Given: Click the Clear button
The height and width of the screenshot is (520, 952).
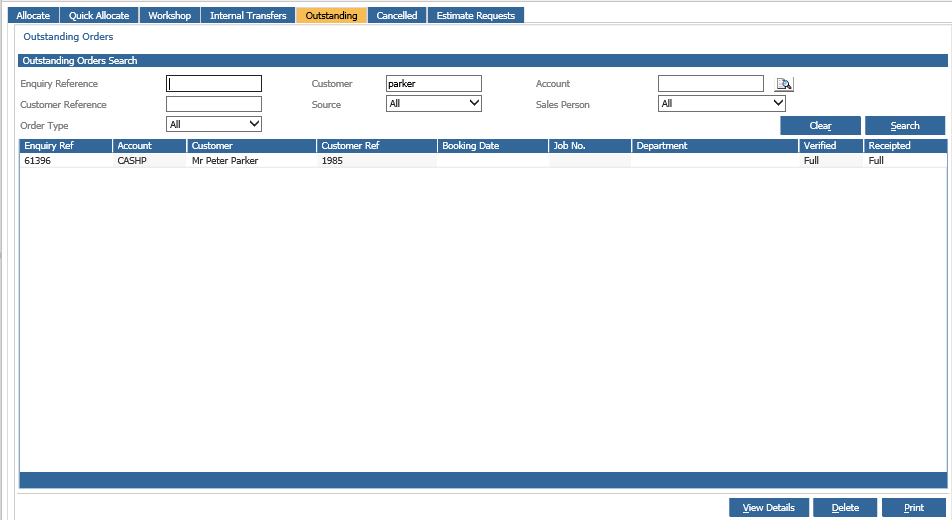Looking at the screenshot, I should 820,125.
